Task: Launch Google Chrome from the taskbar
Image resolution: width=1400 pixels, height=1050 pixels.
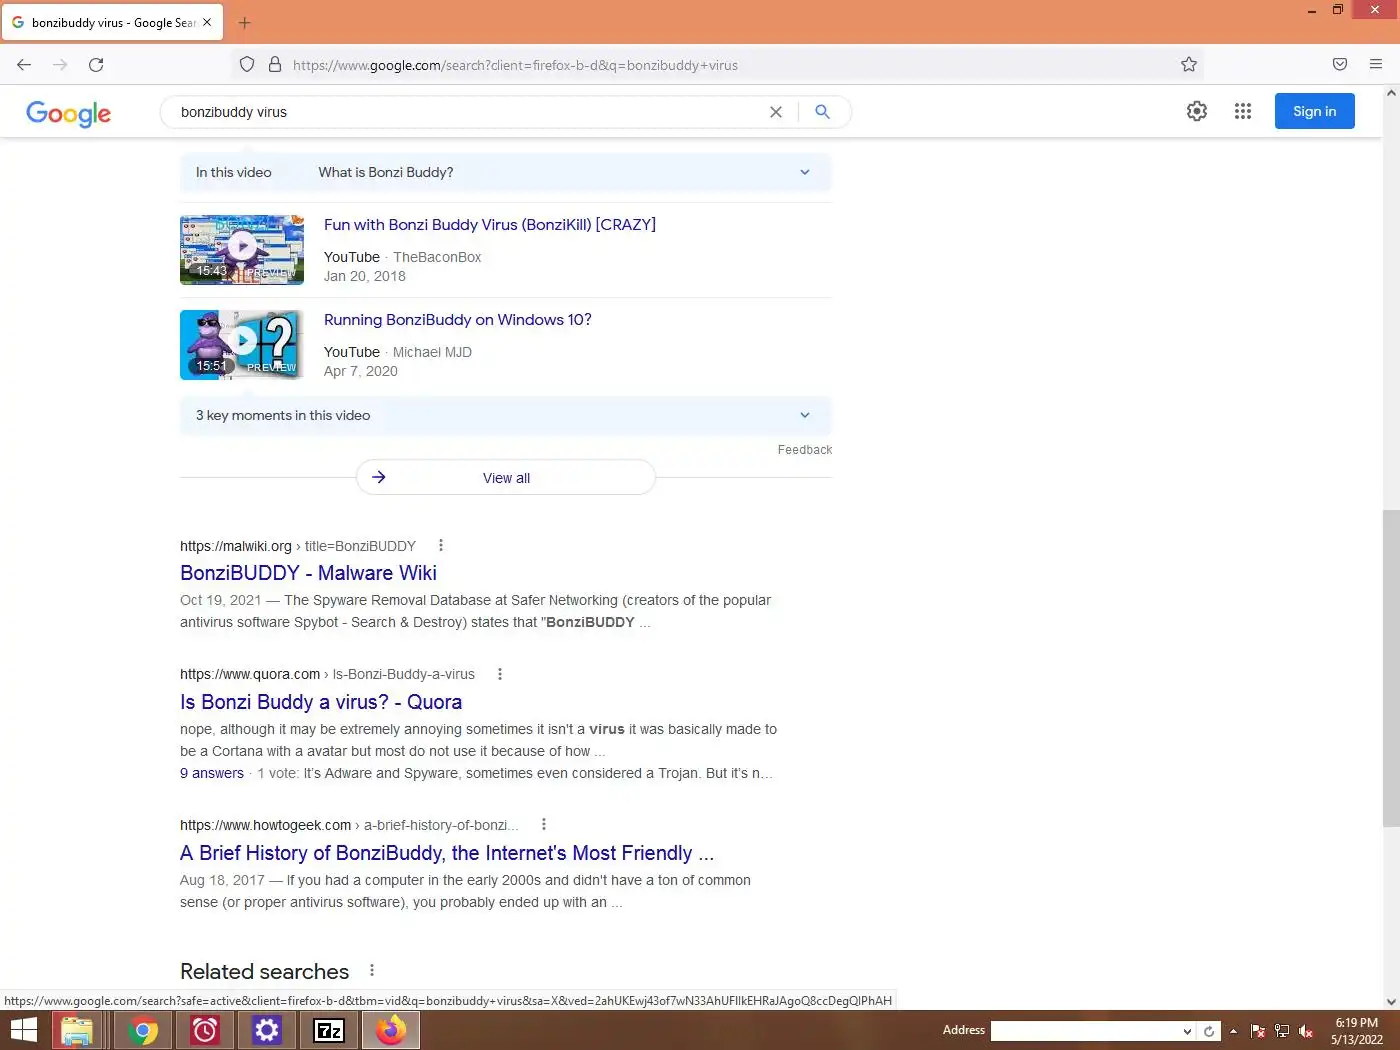Action: coord(143,1030)
